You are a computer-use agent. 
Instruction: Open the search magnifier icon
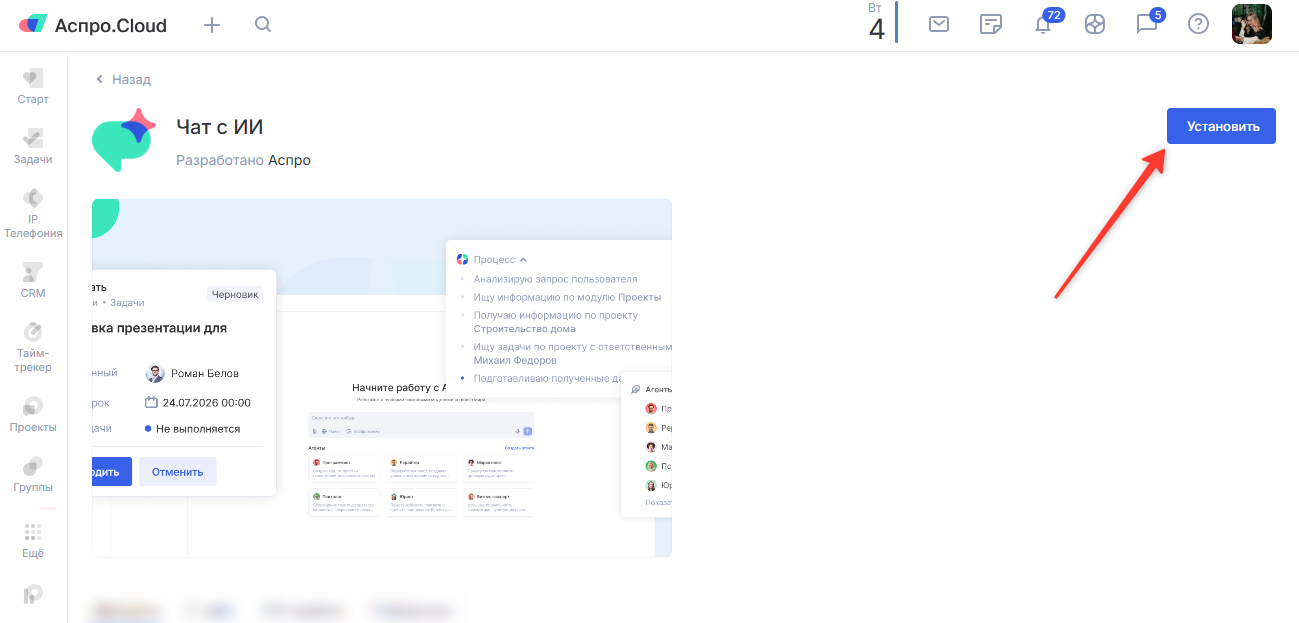click(x=263, y=24)
